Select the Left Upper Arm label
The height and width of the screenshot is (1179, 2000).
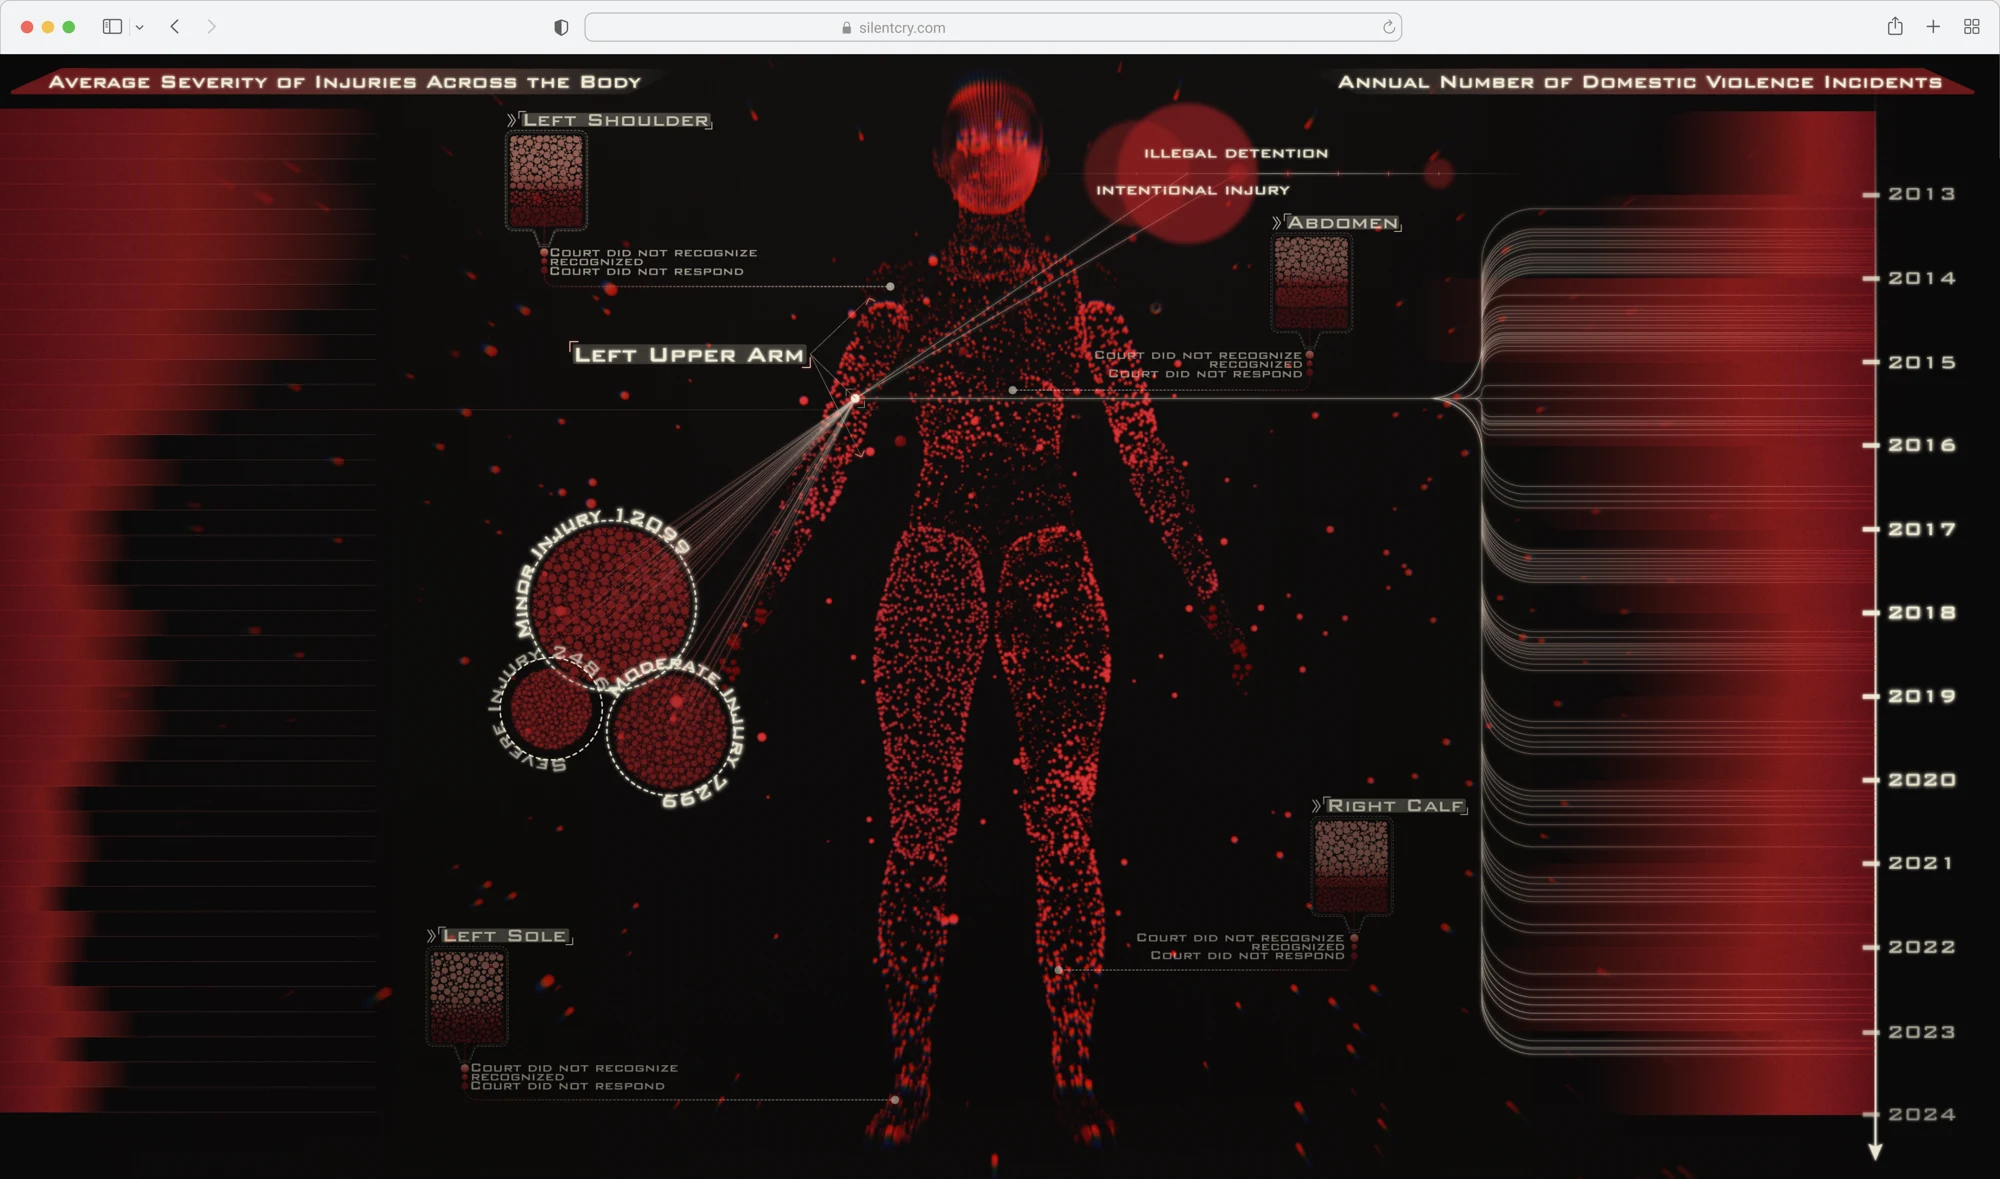(x=689, y=355)
